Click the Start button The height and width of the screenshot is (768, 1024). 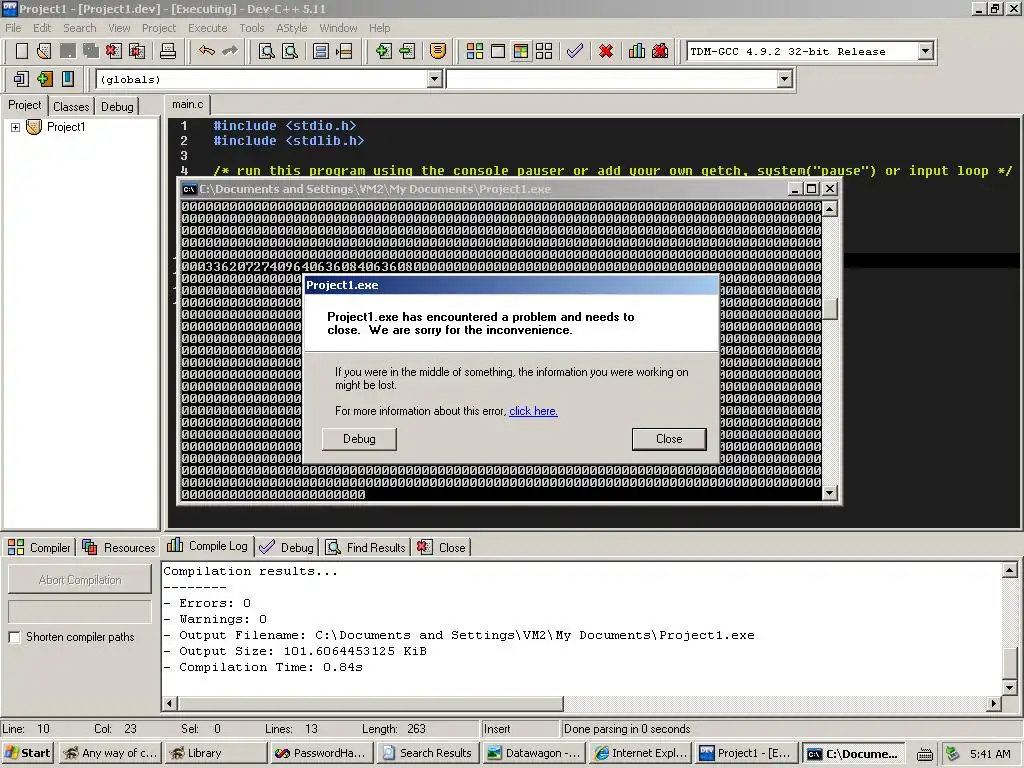click(28, 753)
